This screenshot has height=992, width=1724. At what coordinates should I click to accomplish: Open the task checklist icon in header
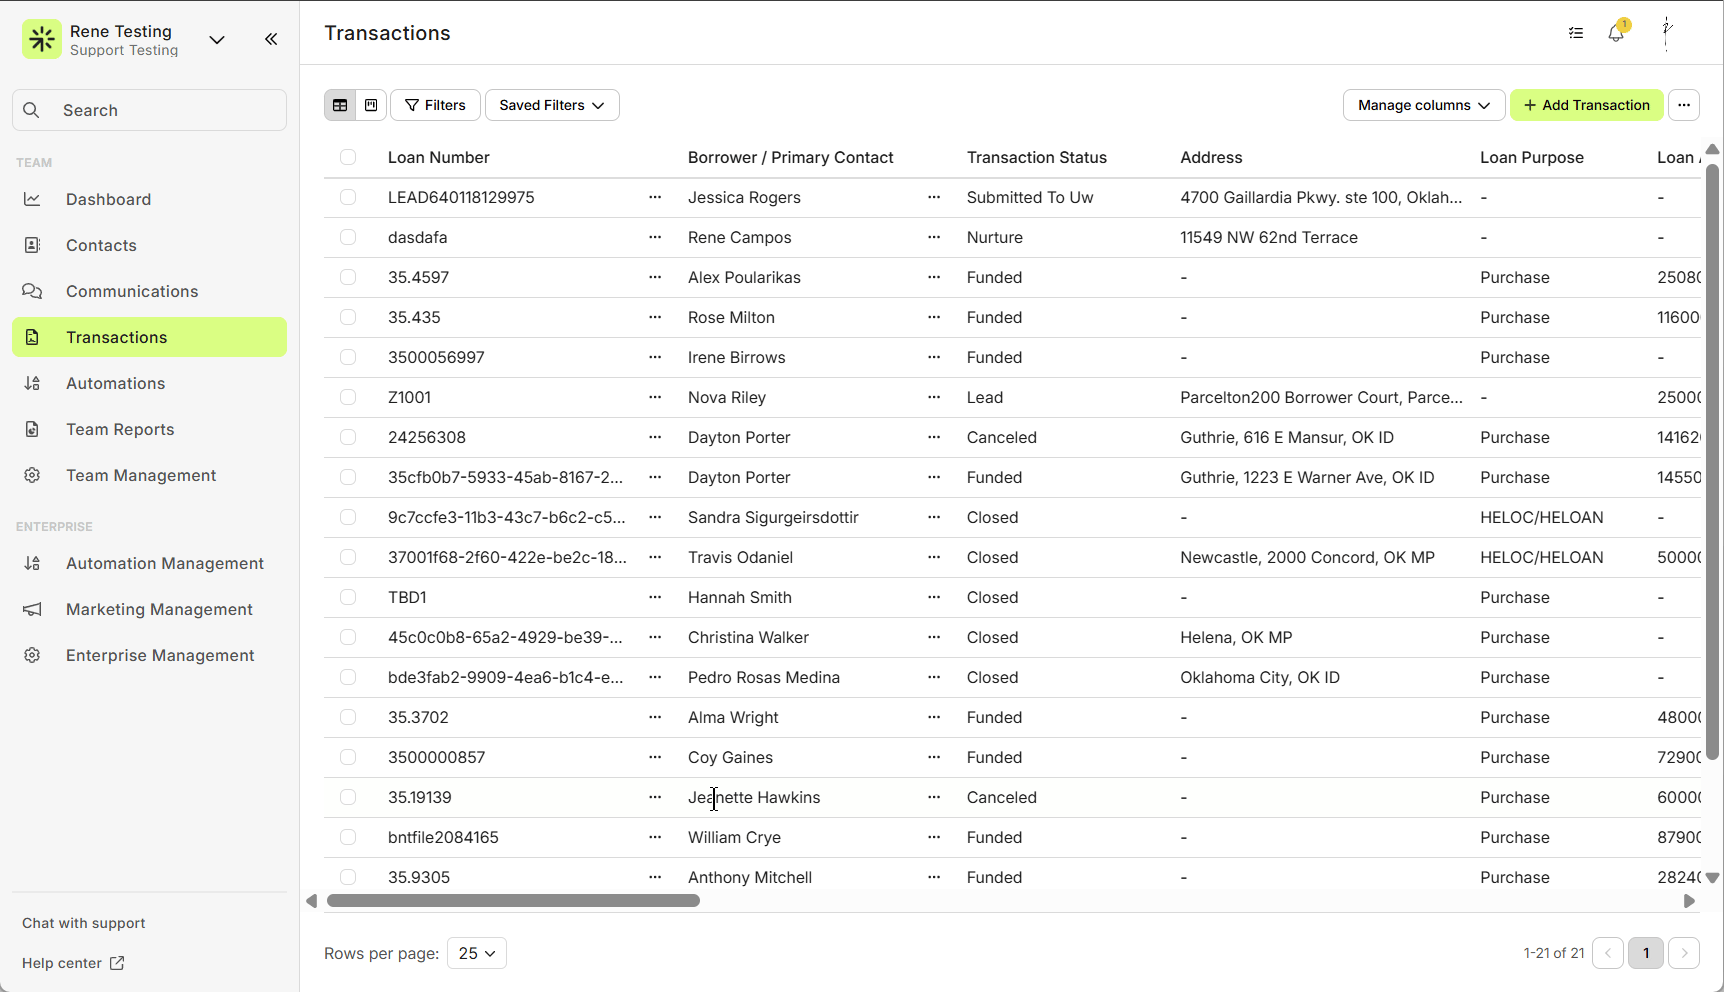point(1576,33)
